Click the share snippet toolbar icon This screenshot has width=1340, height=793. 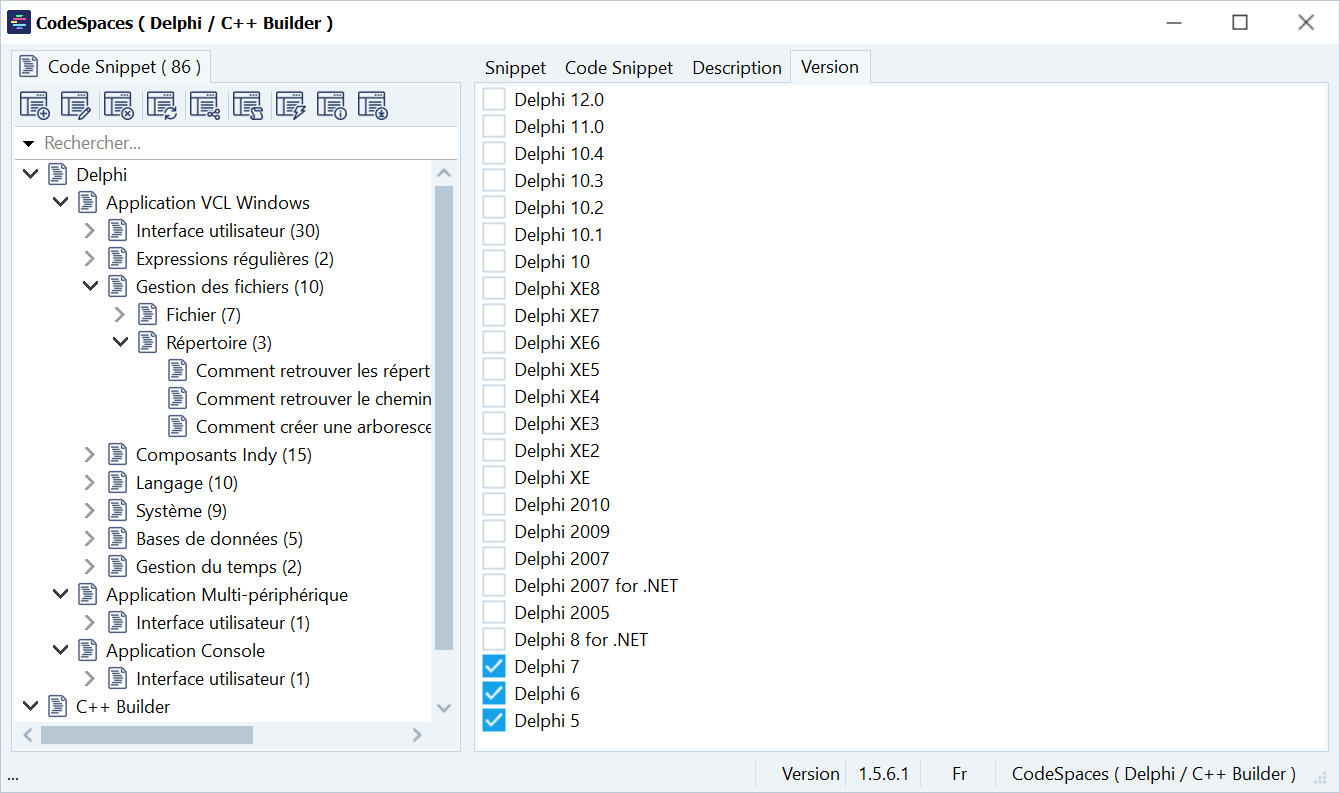(204, 105)
